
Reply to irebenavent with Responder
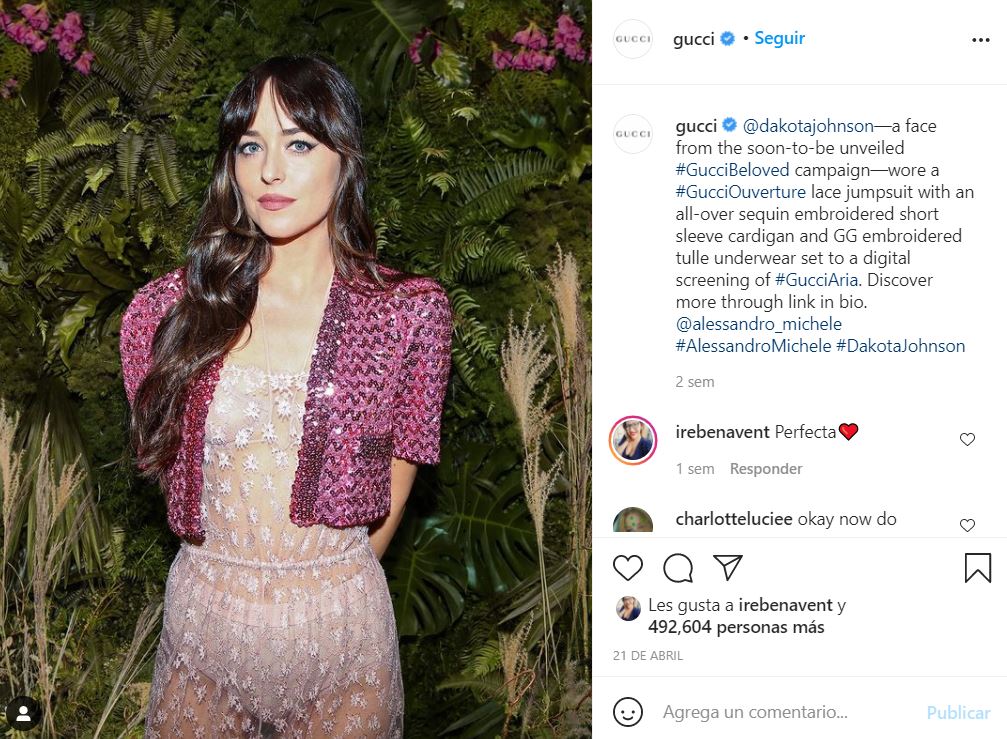tap(766, 469)
